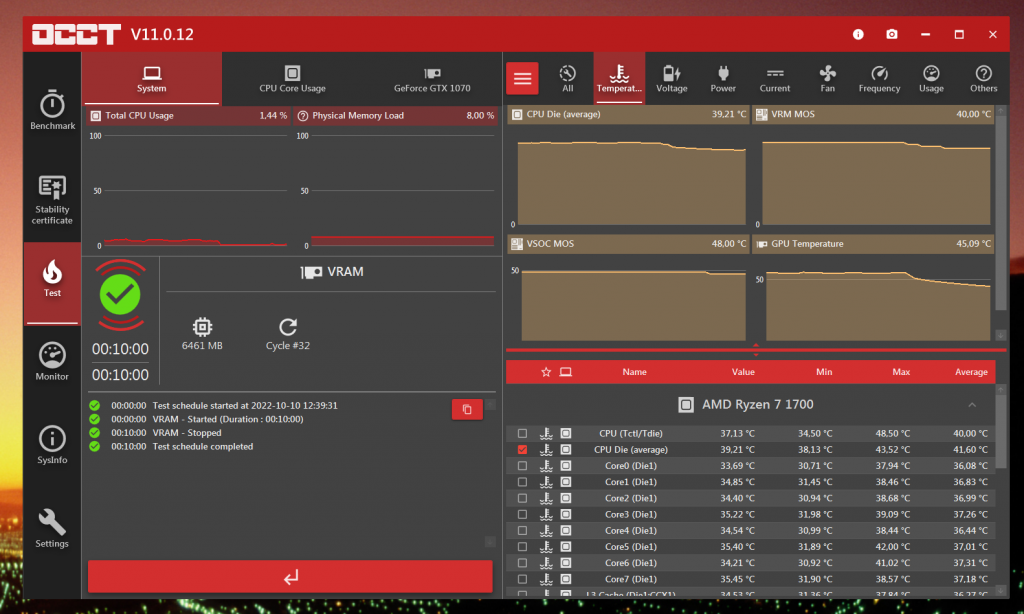Switch to the CPU Core Usage tab

click(292, 78)
